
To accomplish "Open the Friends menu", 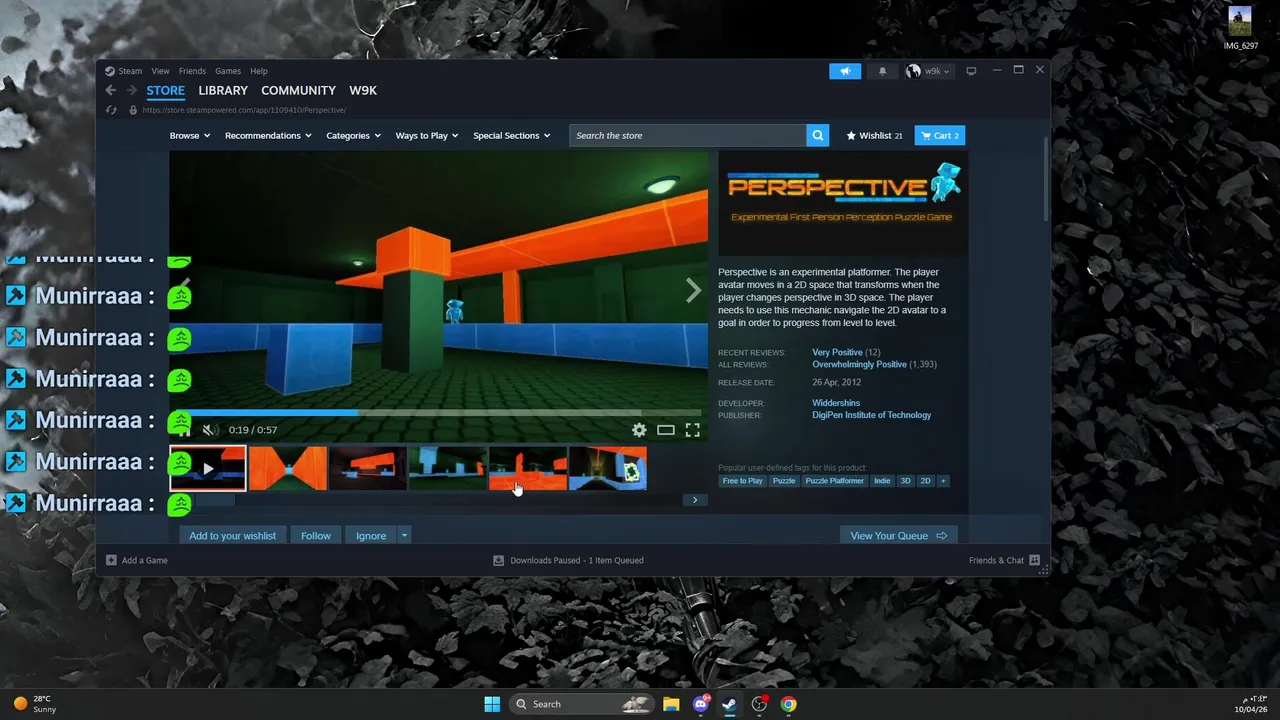I will tap(192, 71).
